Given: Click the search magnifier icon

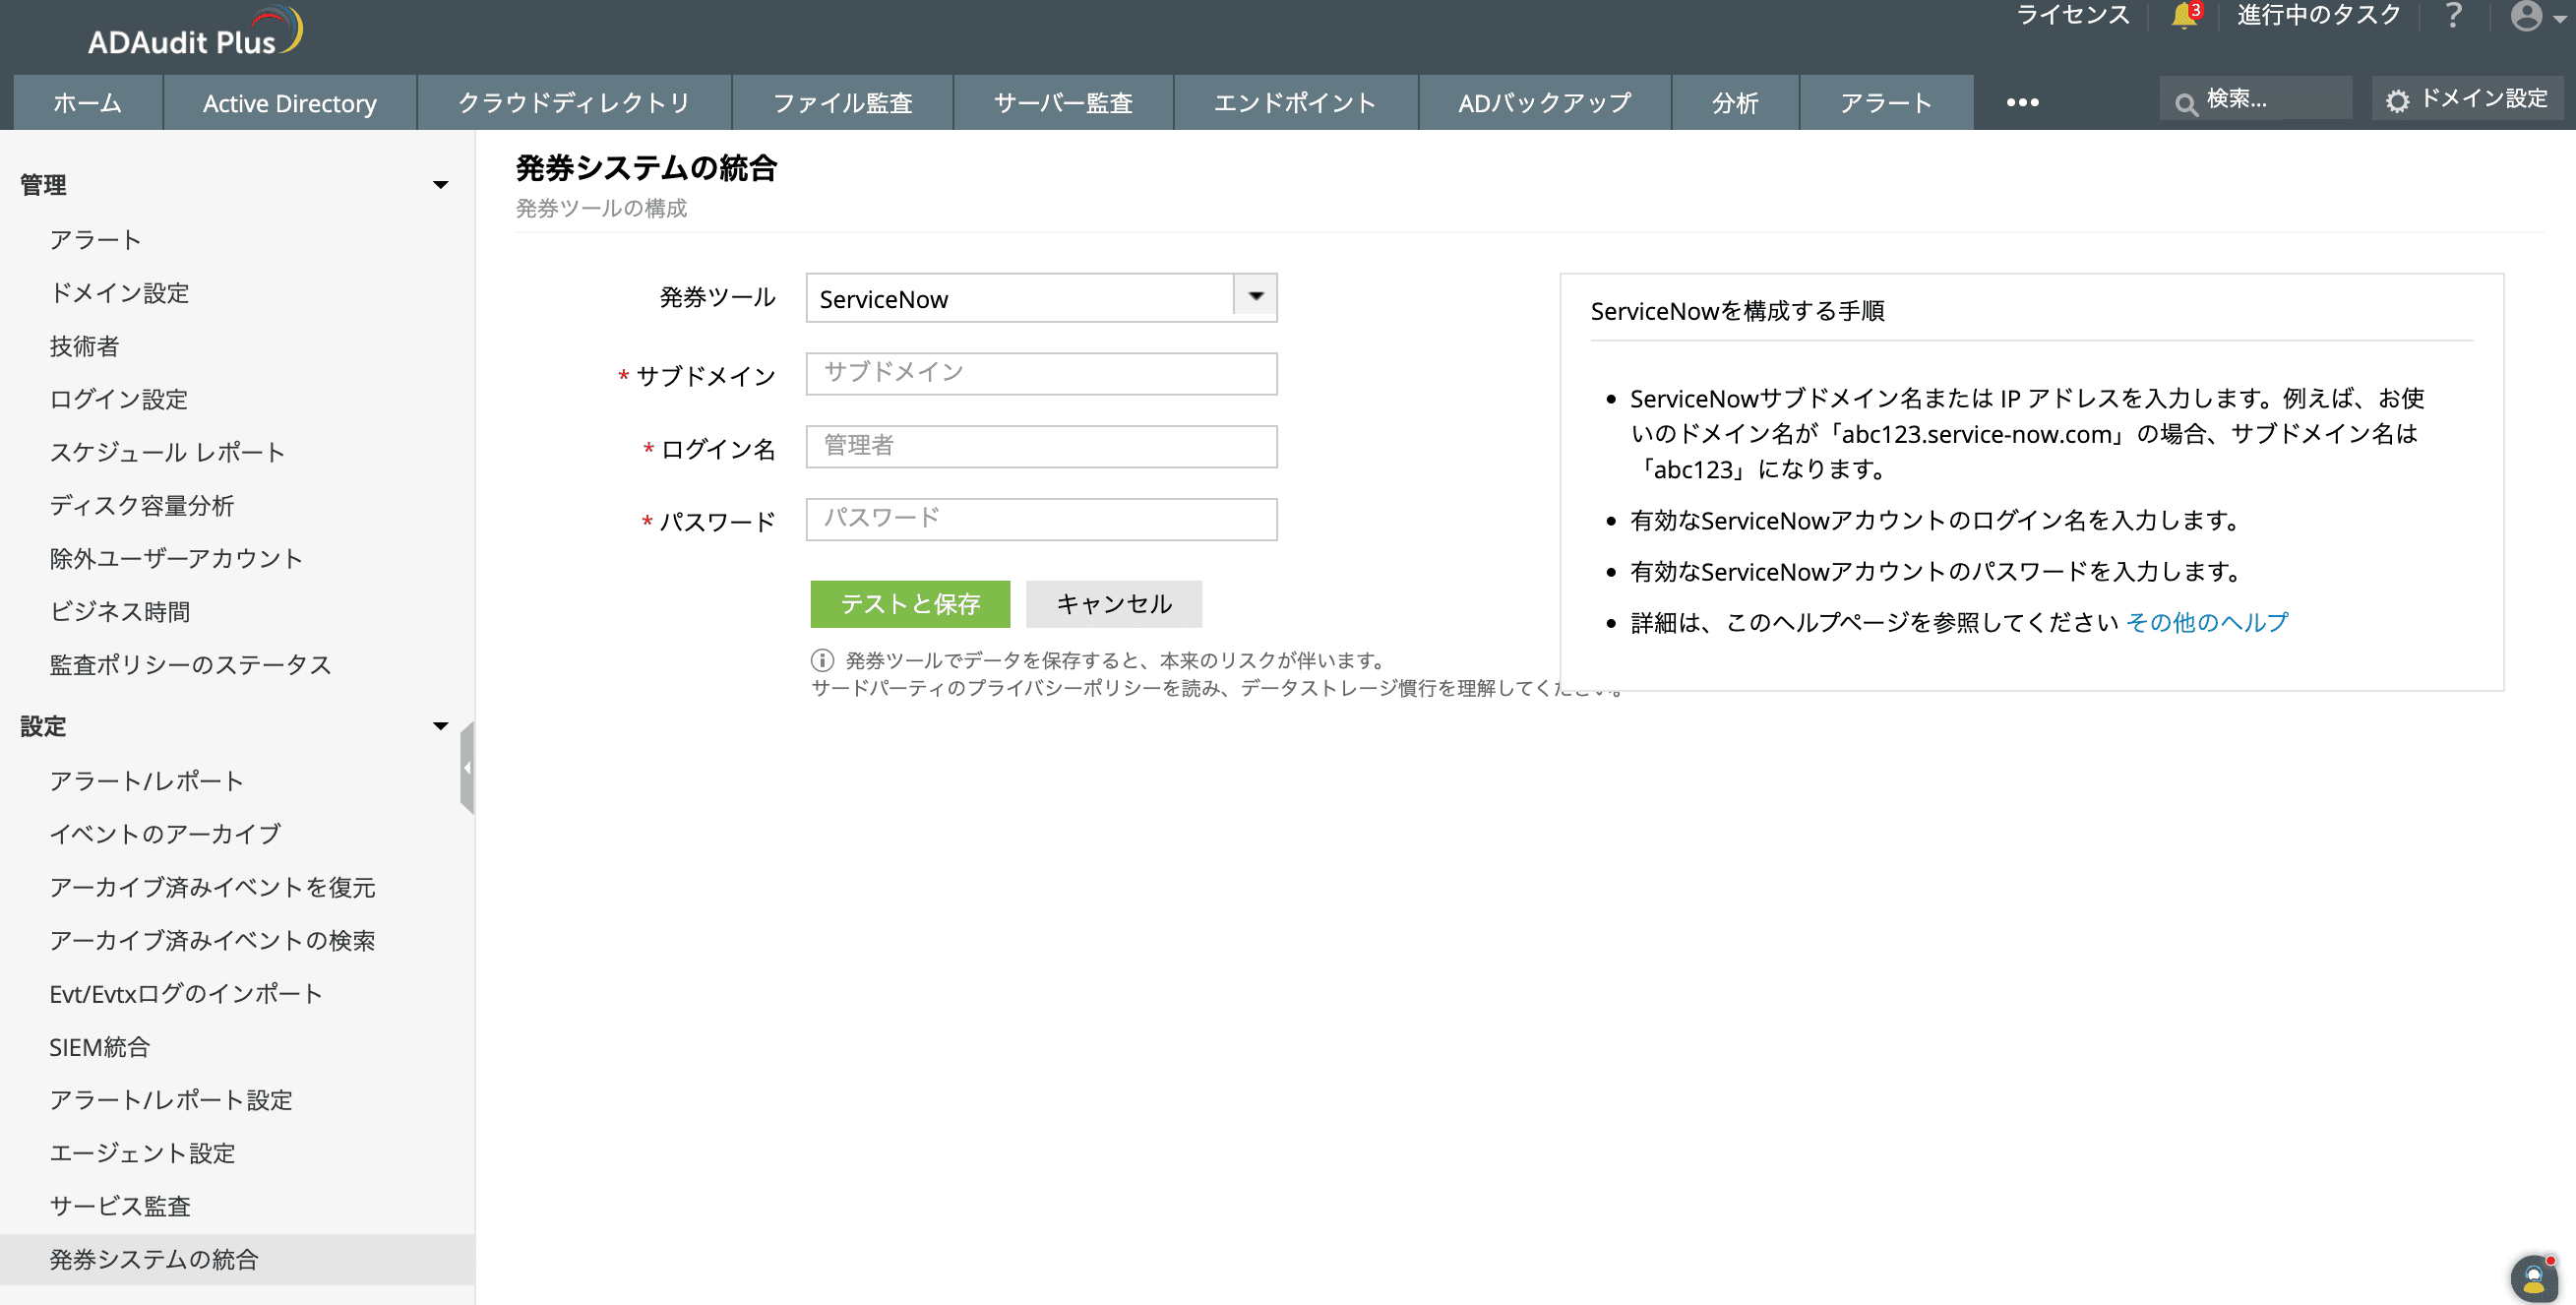Looking at the screenshot, I should pyautogui.click(x=2186, y=103).
